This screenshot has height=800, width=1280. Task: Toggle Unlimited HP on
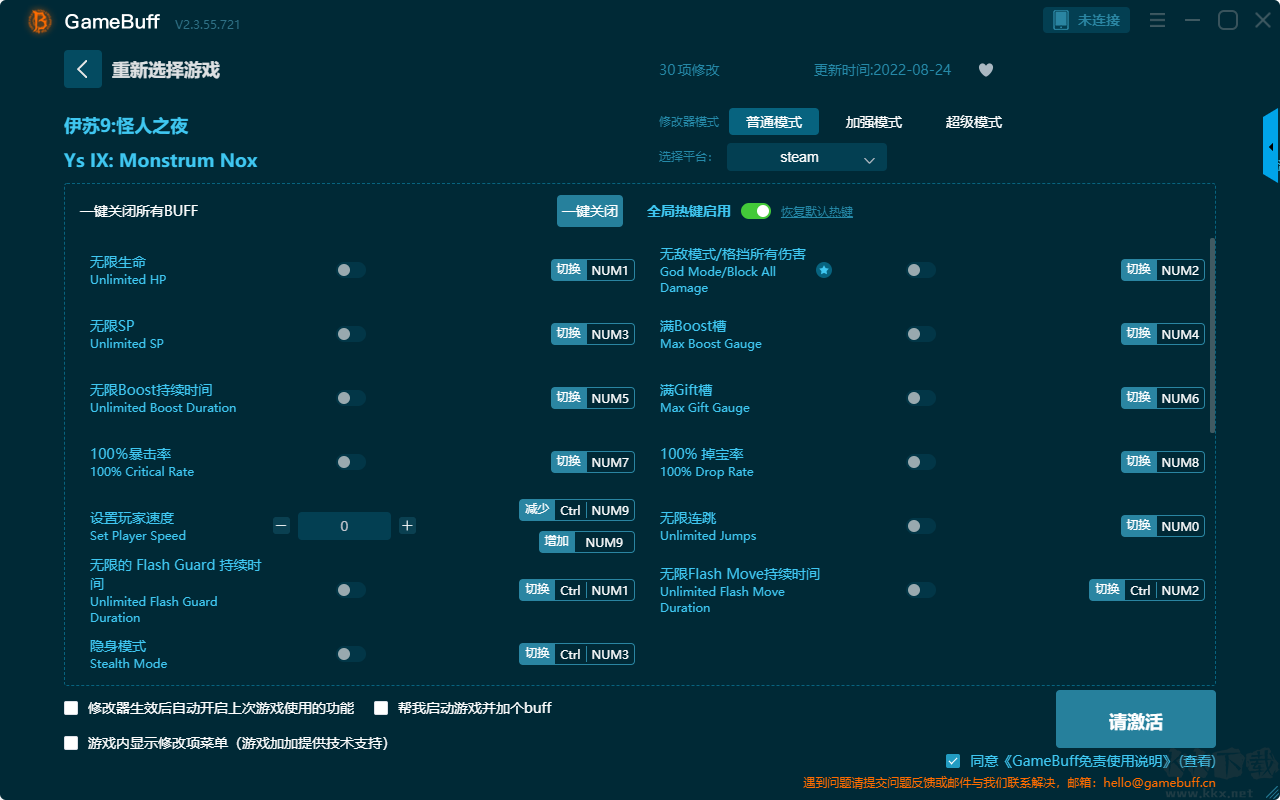click(351, 270)
